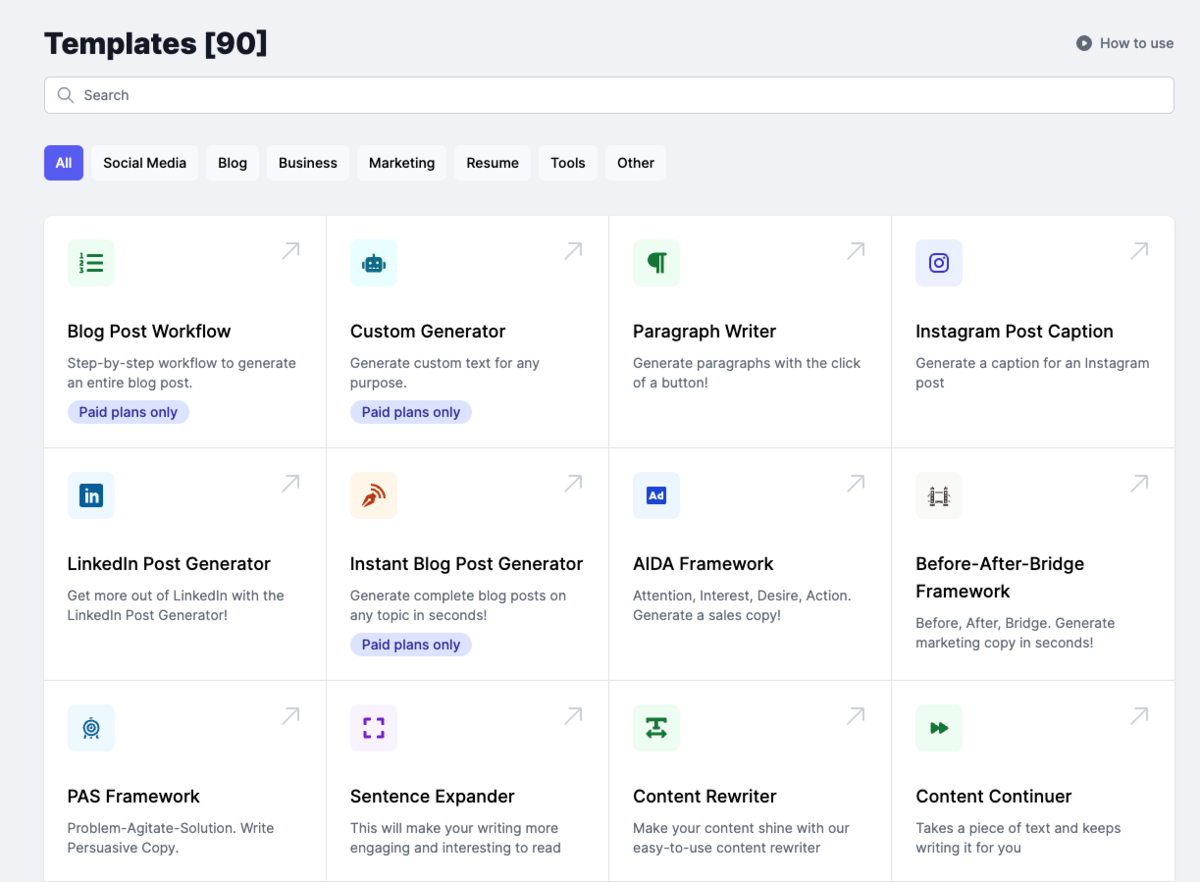
Task: Click the Blog Post Workflow list icon
Action: (91, 263)
